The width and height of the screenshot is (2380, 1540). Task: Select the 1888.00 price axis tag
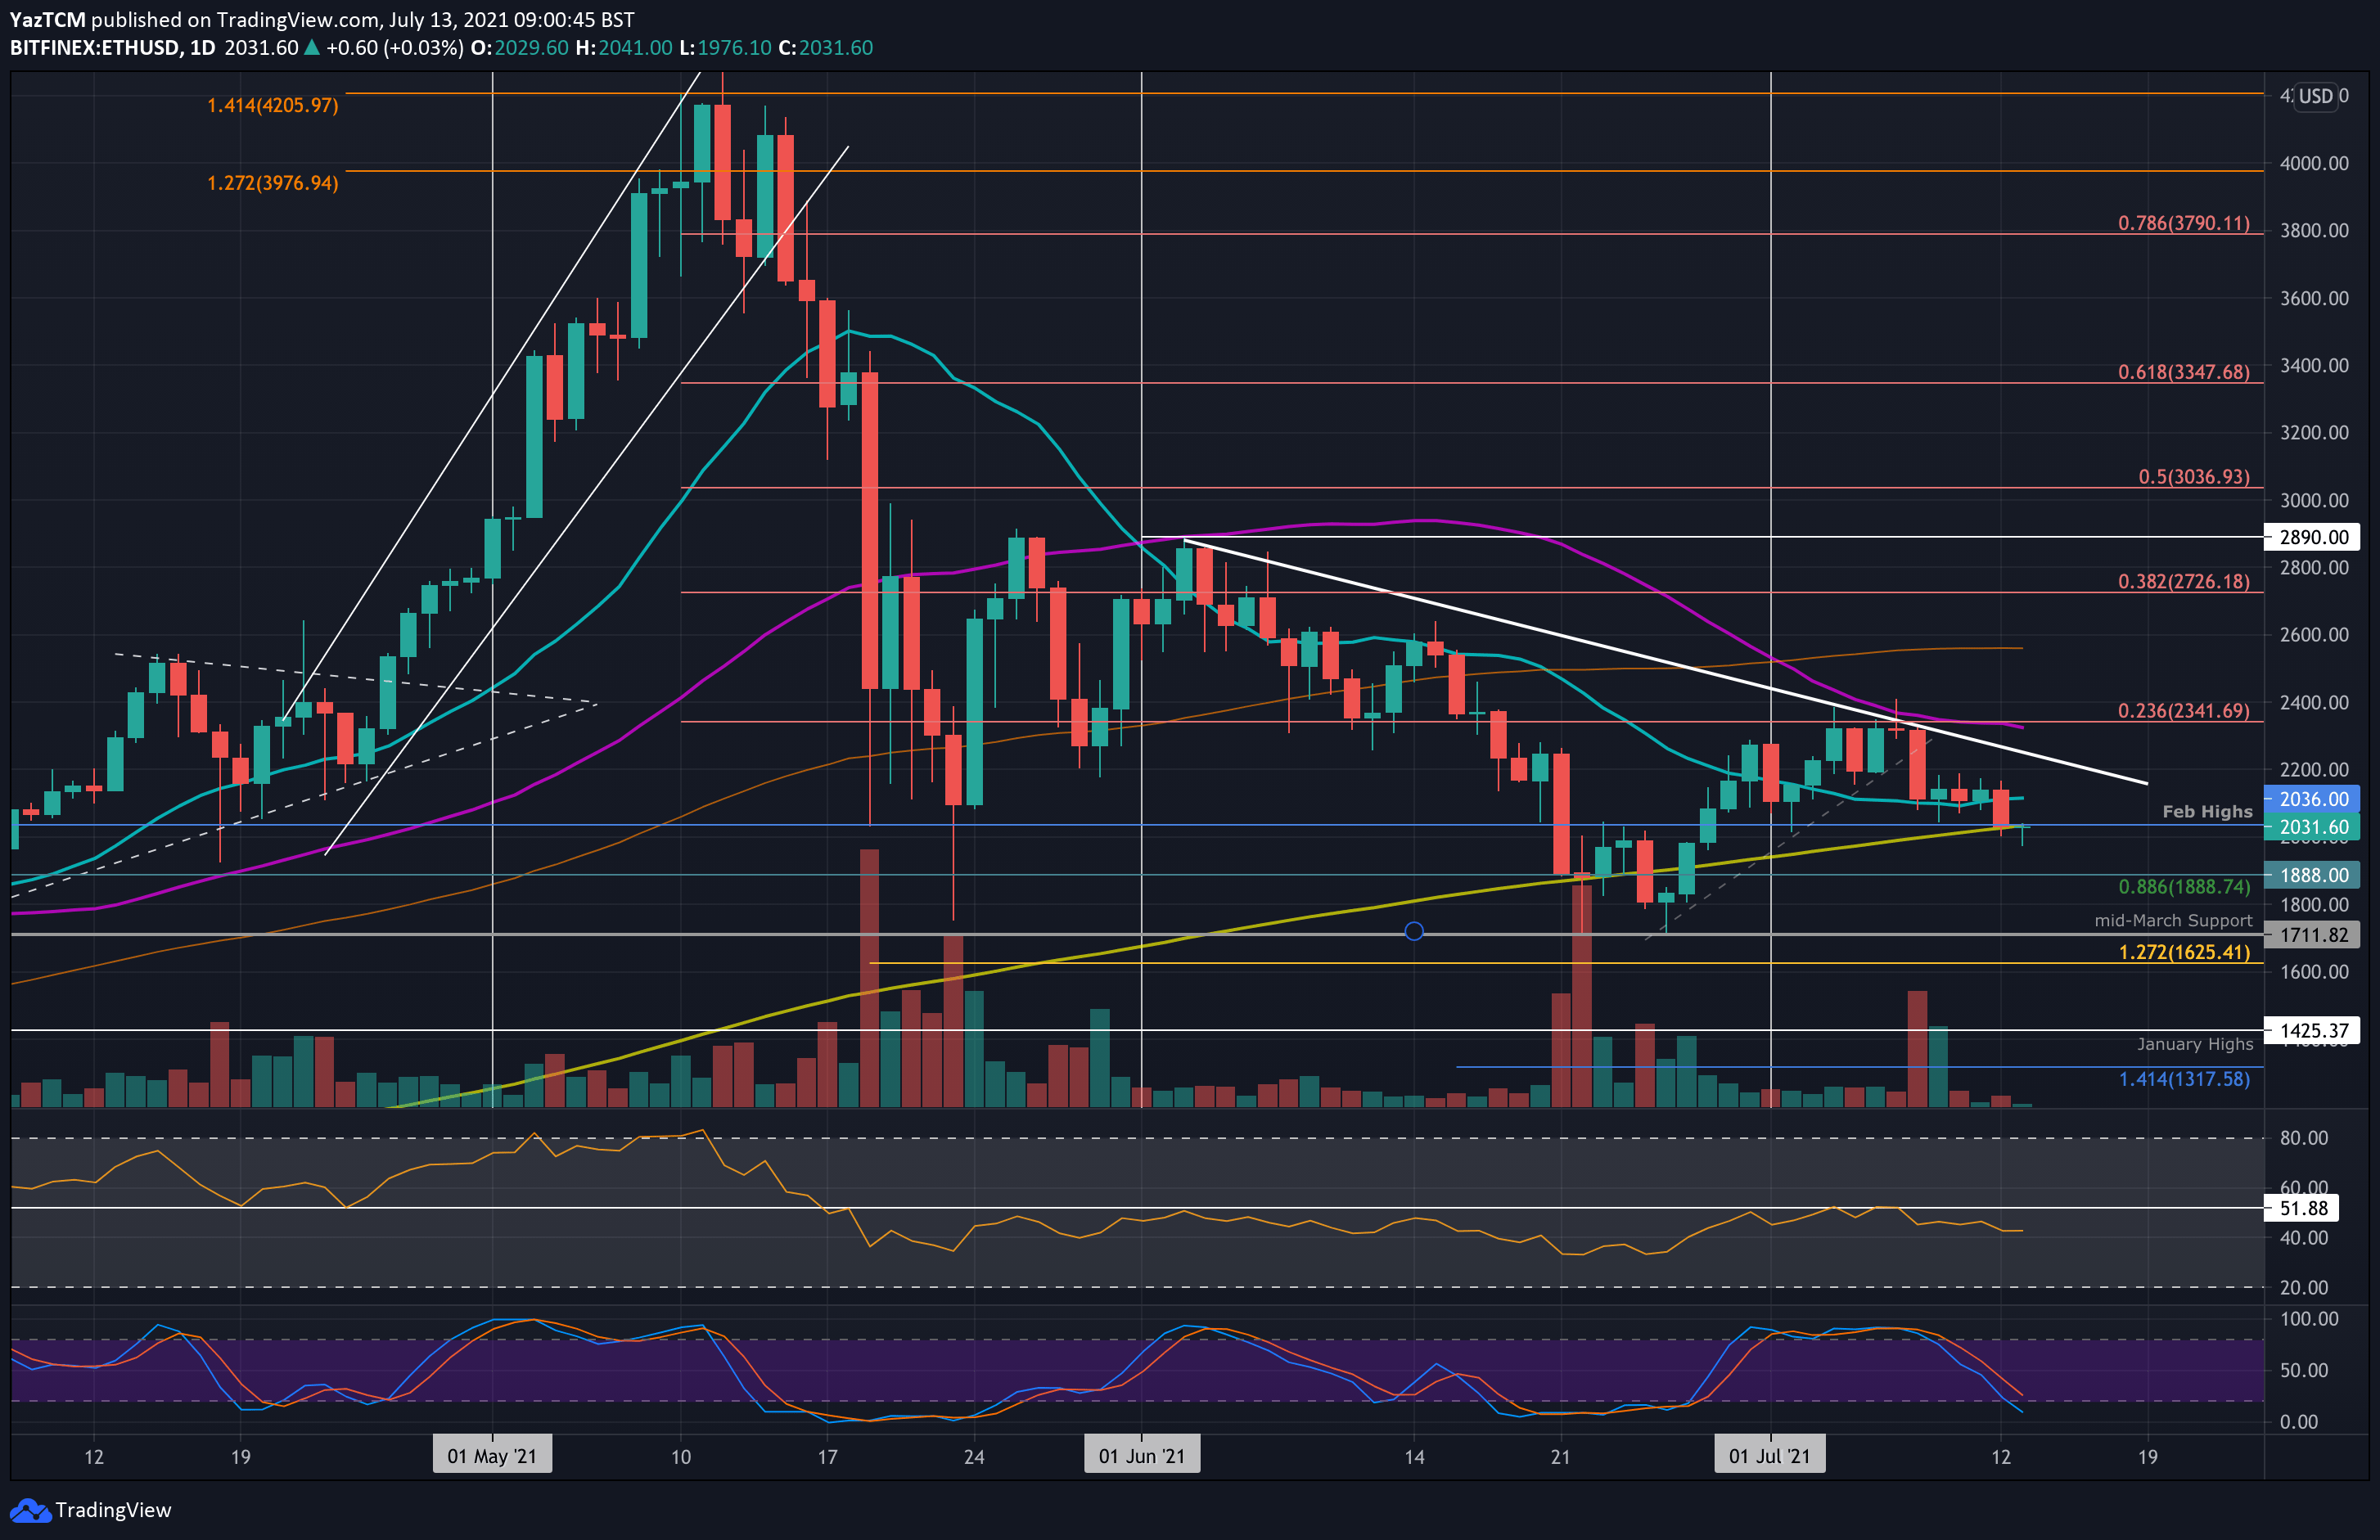coord(2312,875)
